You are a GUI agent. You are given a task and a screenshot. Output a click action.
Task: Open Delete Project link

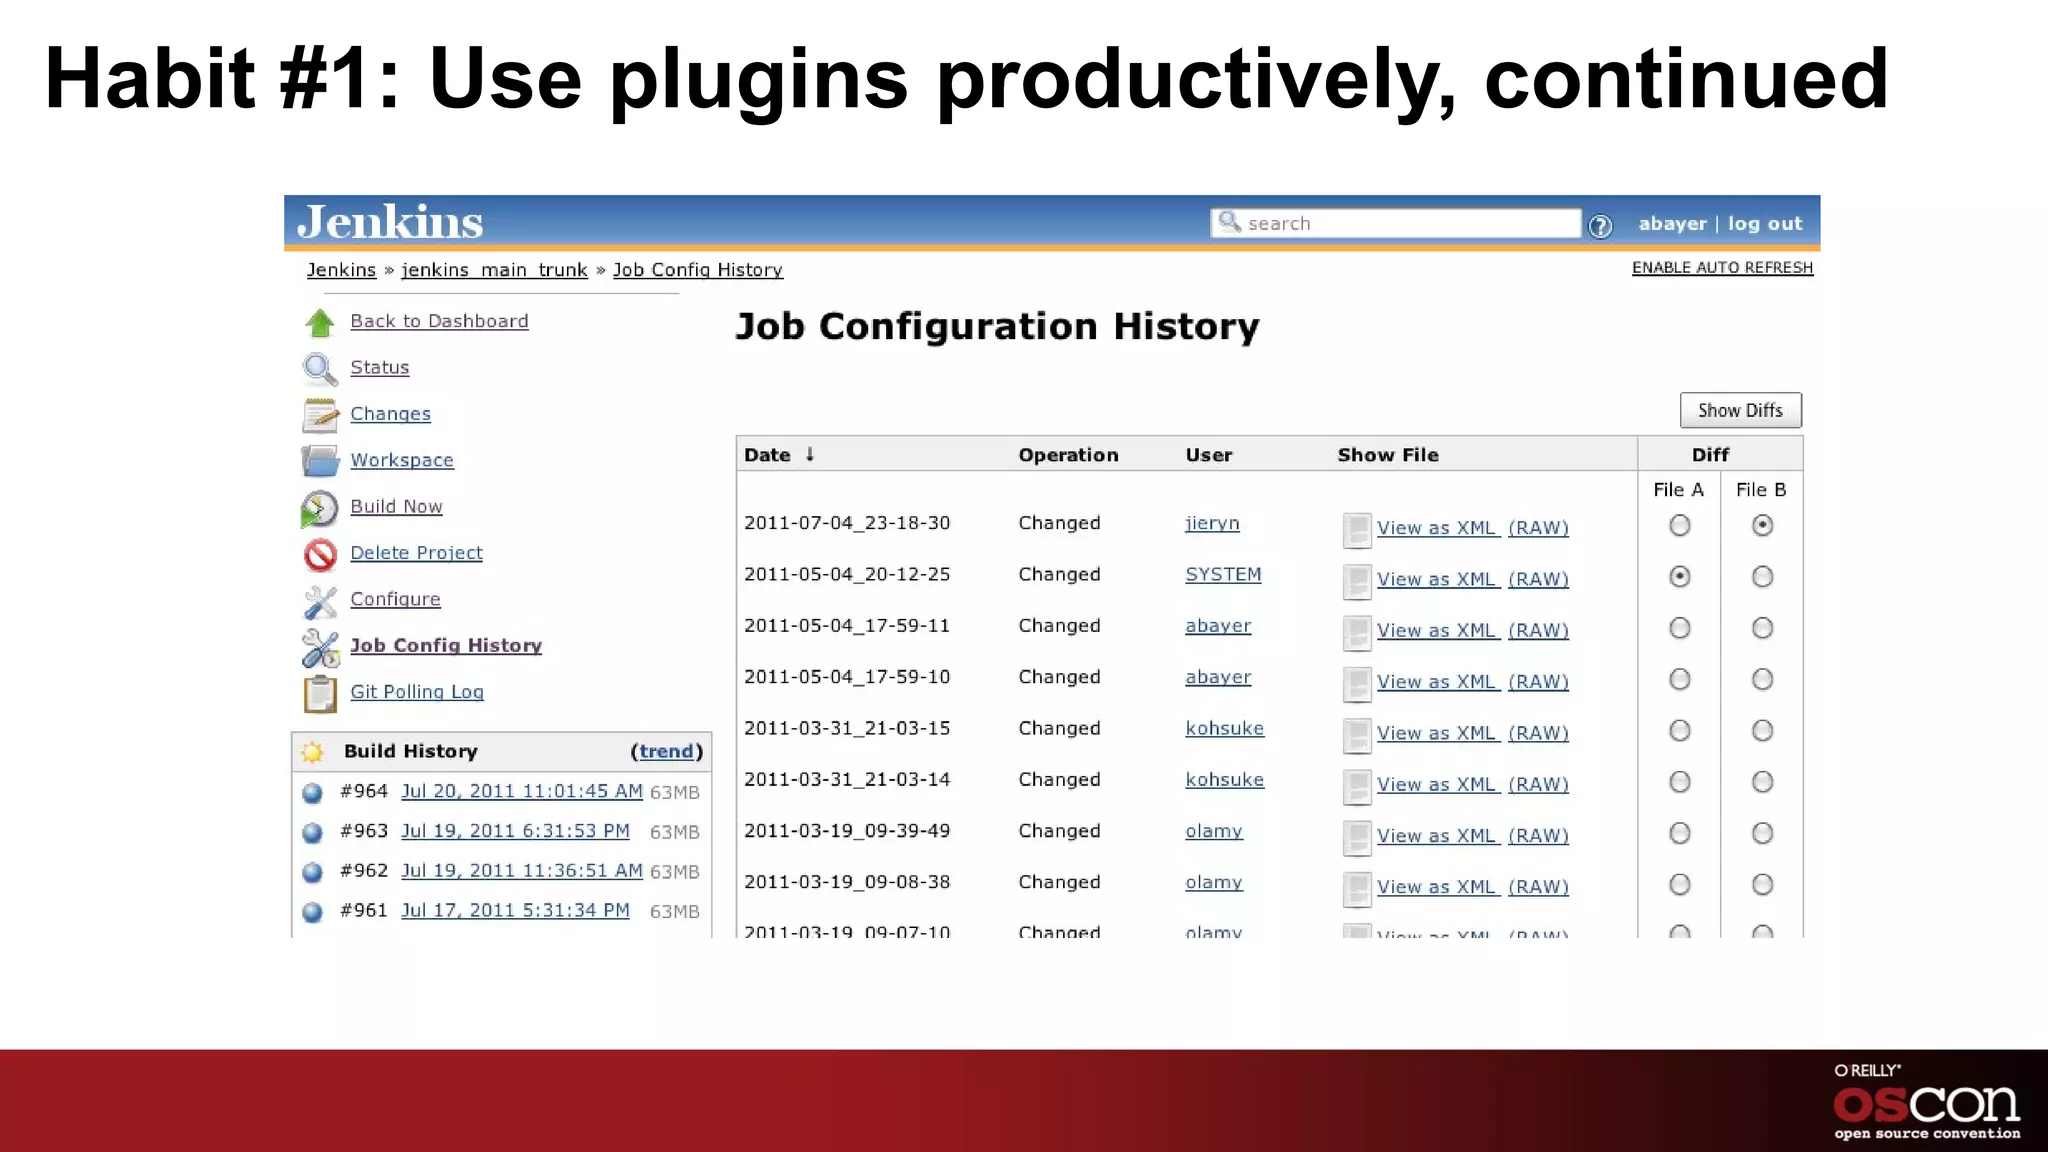tap(416, 553)
